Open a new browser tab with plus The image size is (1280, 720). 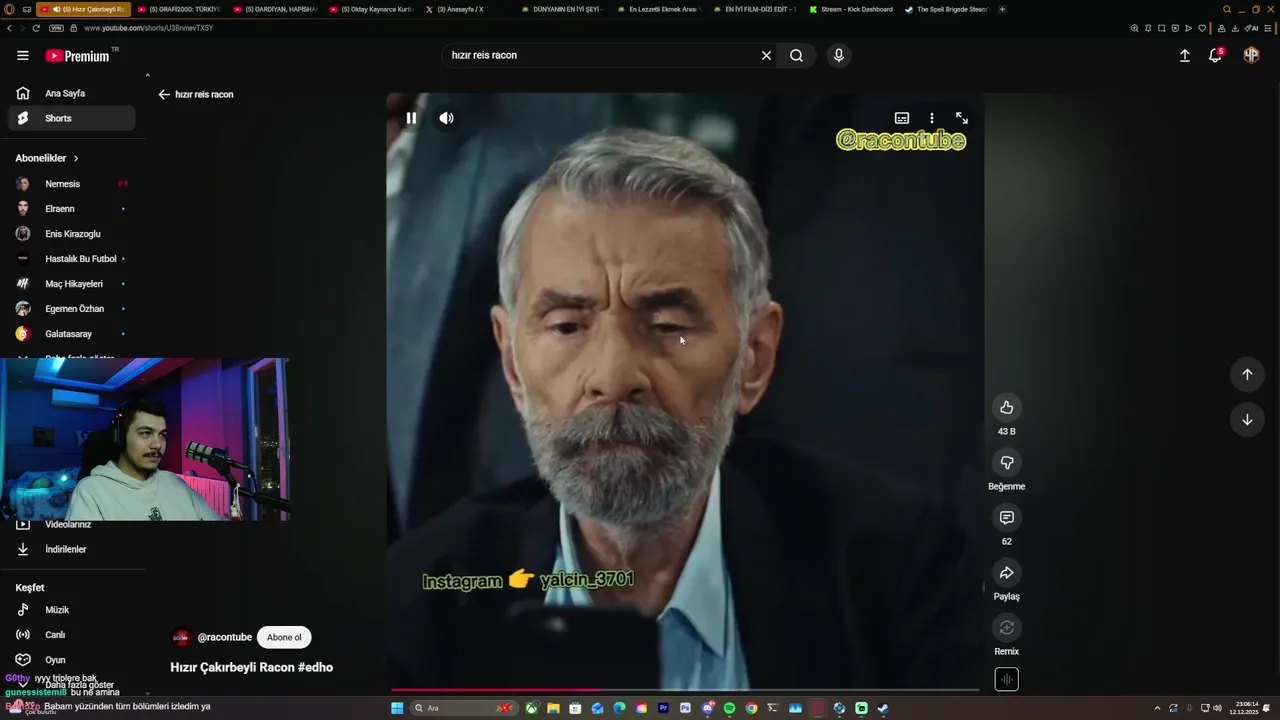1003,9
